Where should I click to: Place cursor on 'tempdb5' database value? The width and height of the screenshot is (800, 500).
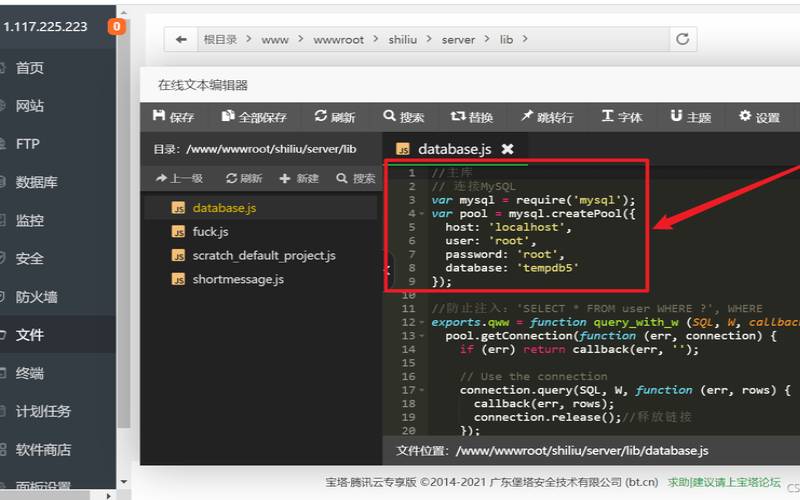pyautogui.click(x=548, y=268)
